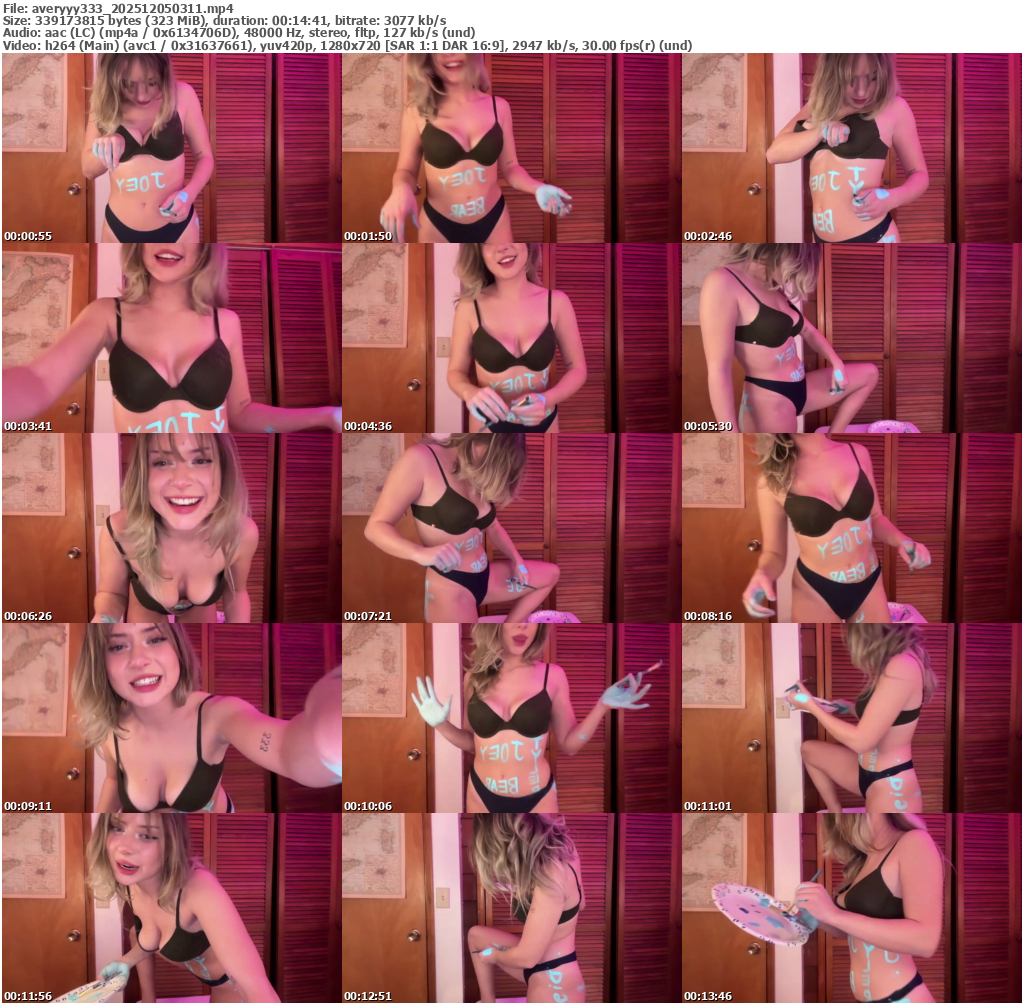Select the thumbnail timestamped 00:00:55
The width and height of the screenshot is (1024, 1003).
(171, 148)
